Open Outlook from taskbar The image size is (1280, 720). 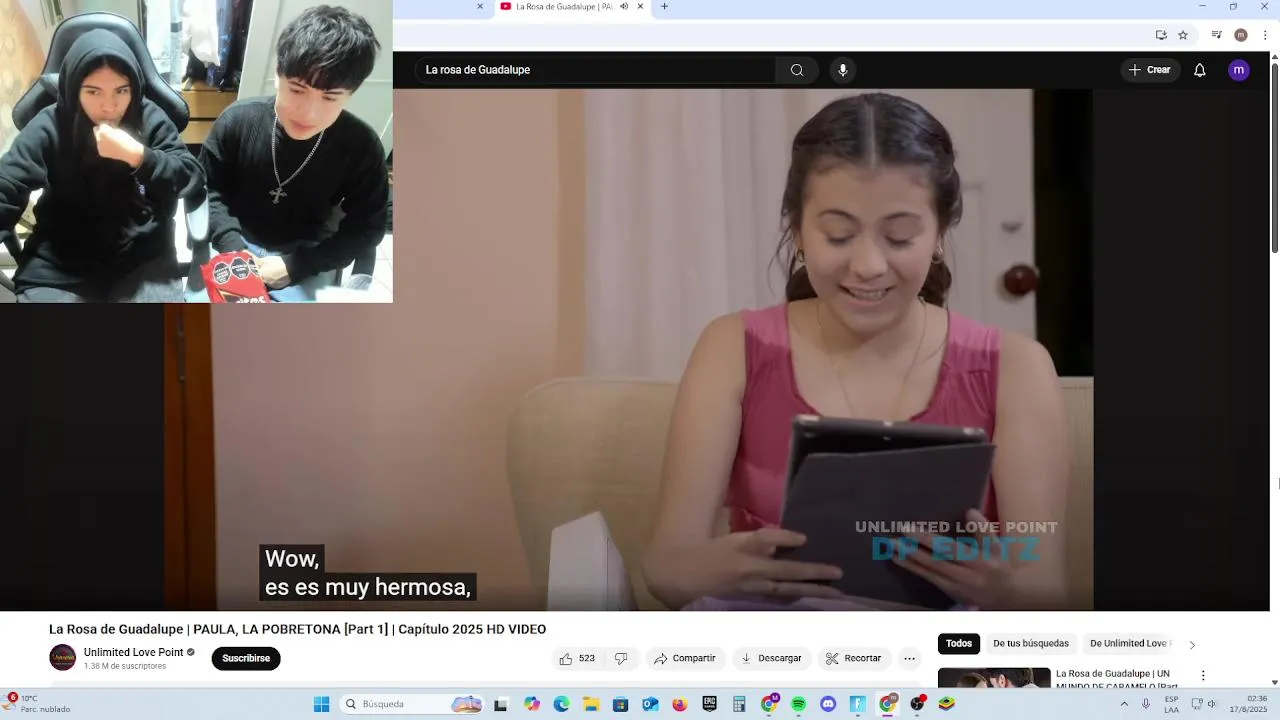tap(650, 704)
